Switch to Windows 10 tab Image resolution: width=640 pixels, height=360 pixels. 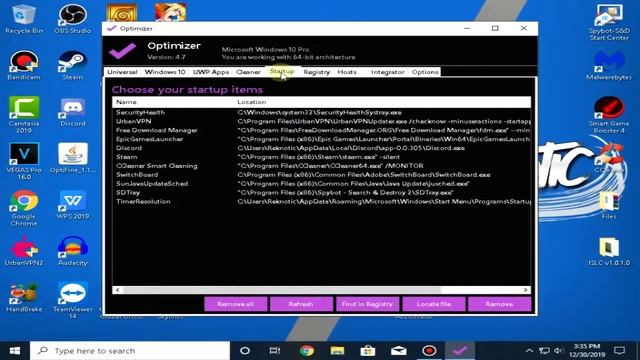pyautogui.click(x=165, y=72)
